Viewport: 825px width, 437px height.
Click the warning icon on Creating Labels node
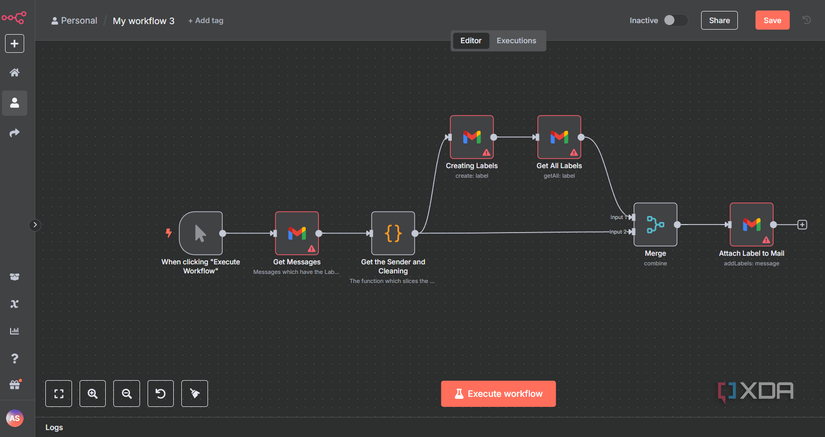487,153
